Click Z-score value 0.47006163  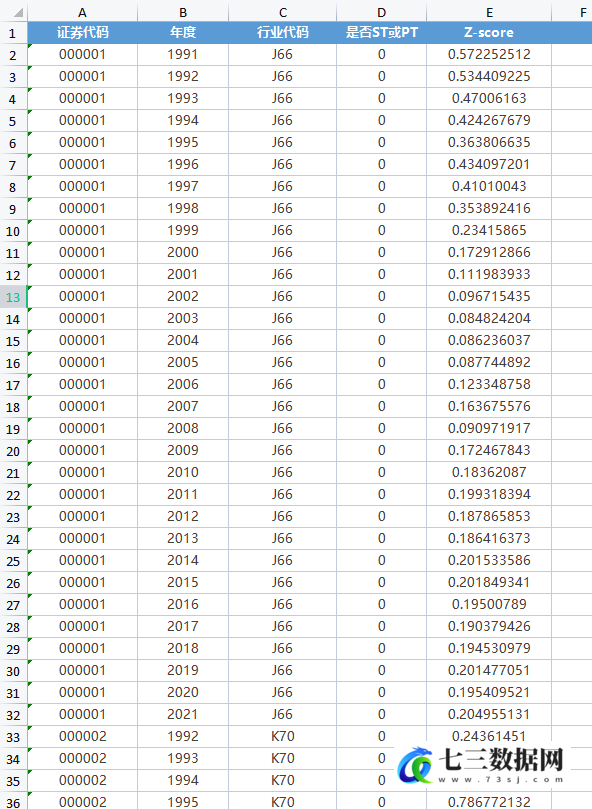(x=489, y=98)
